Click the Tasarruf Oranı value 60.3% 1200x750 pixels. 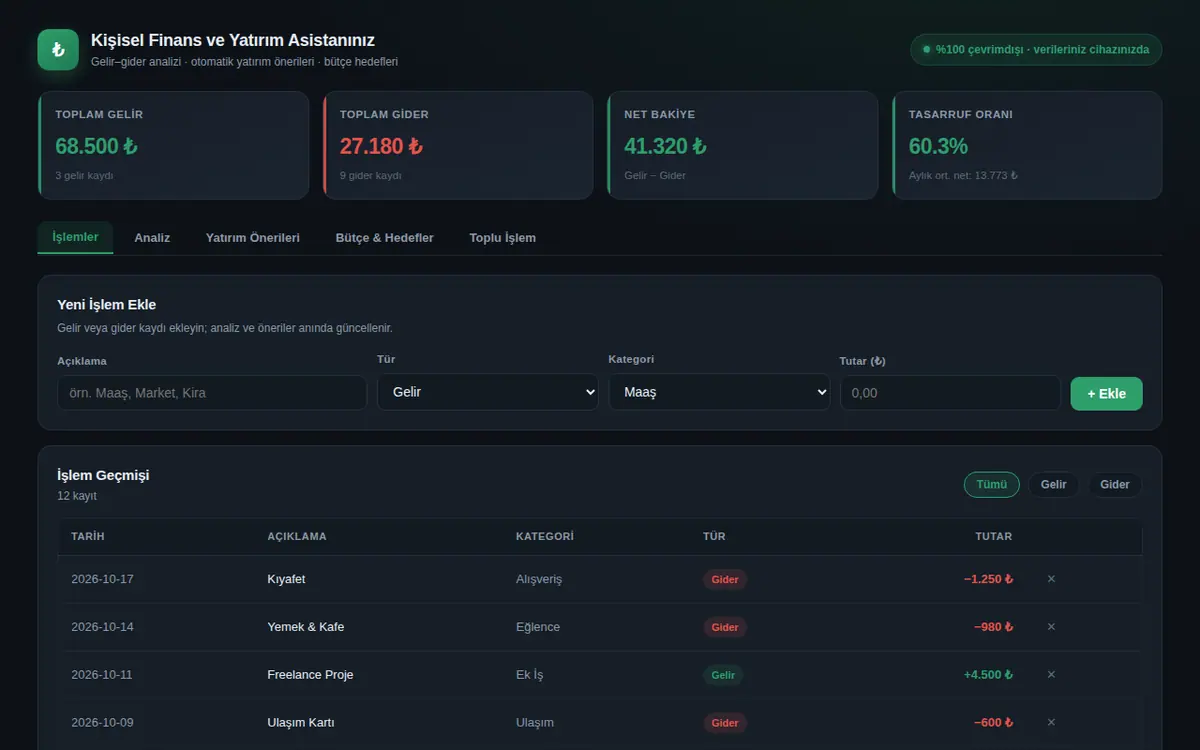tap(938, 146)
